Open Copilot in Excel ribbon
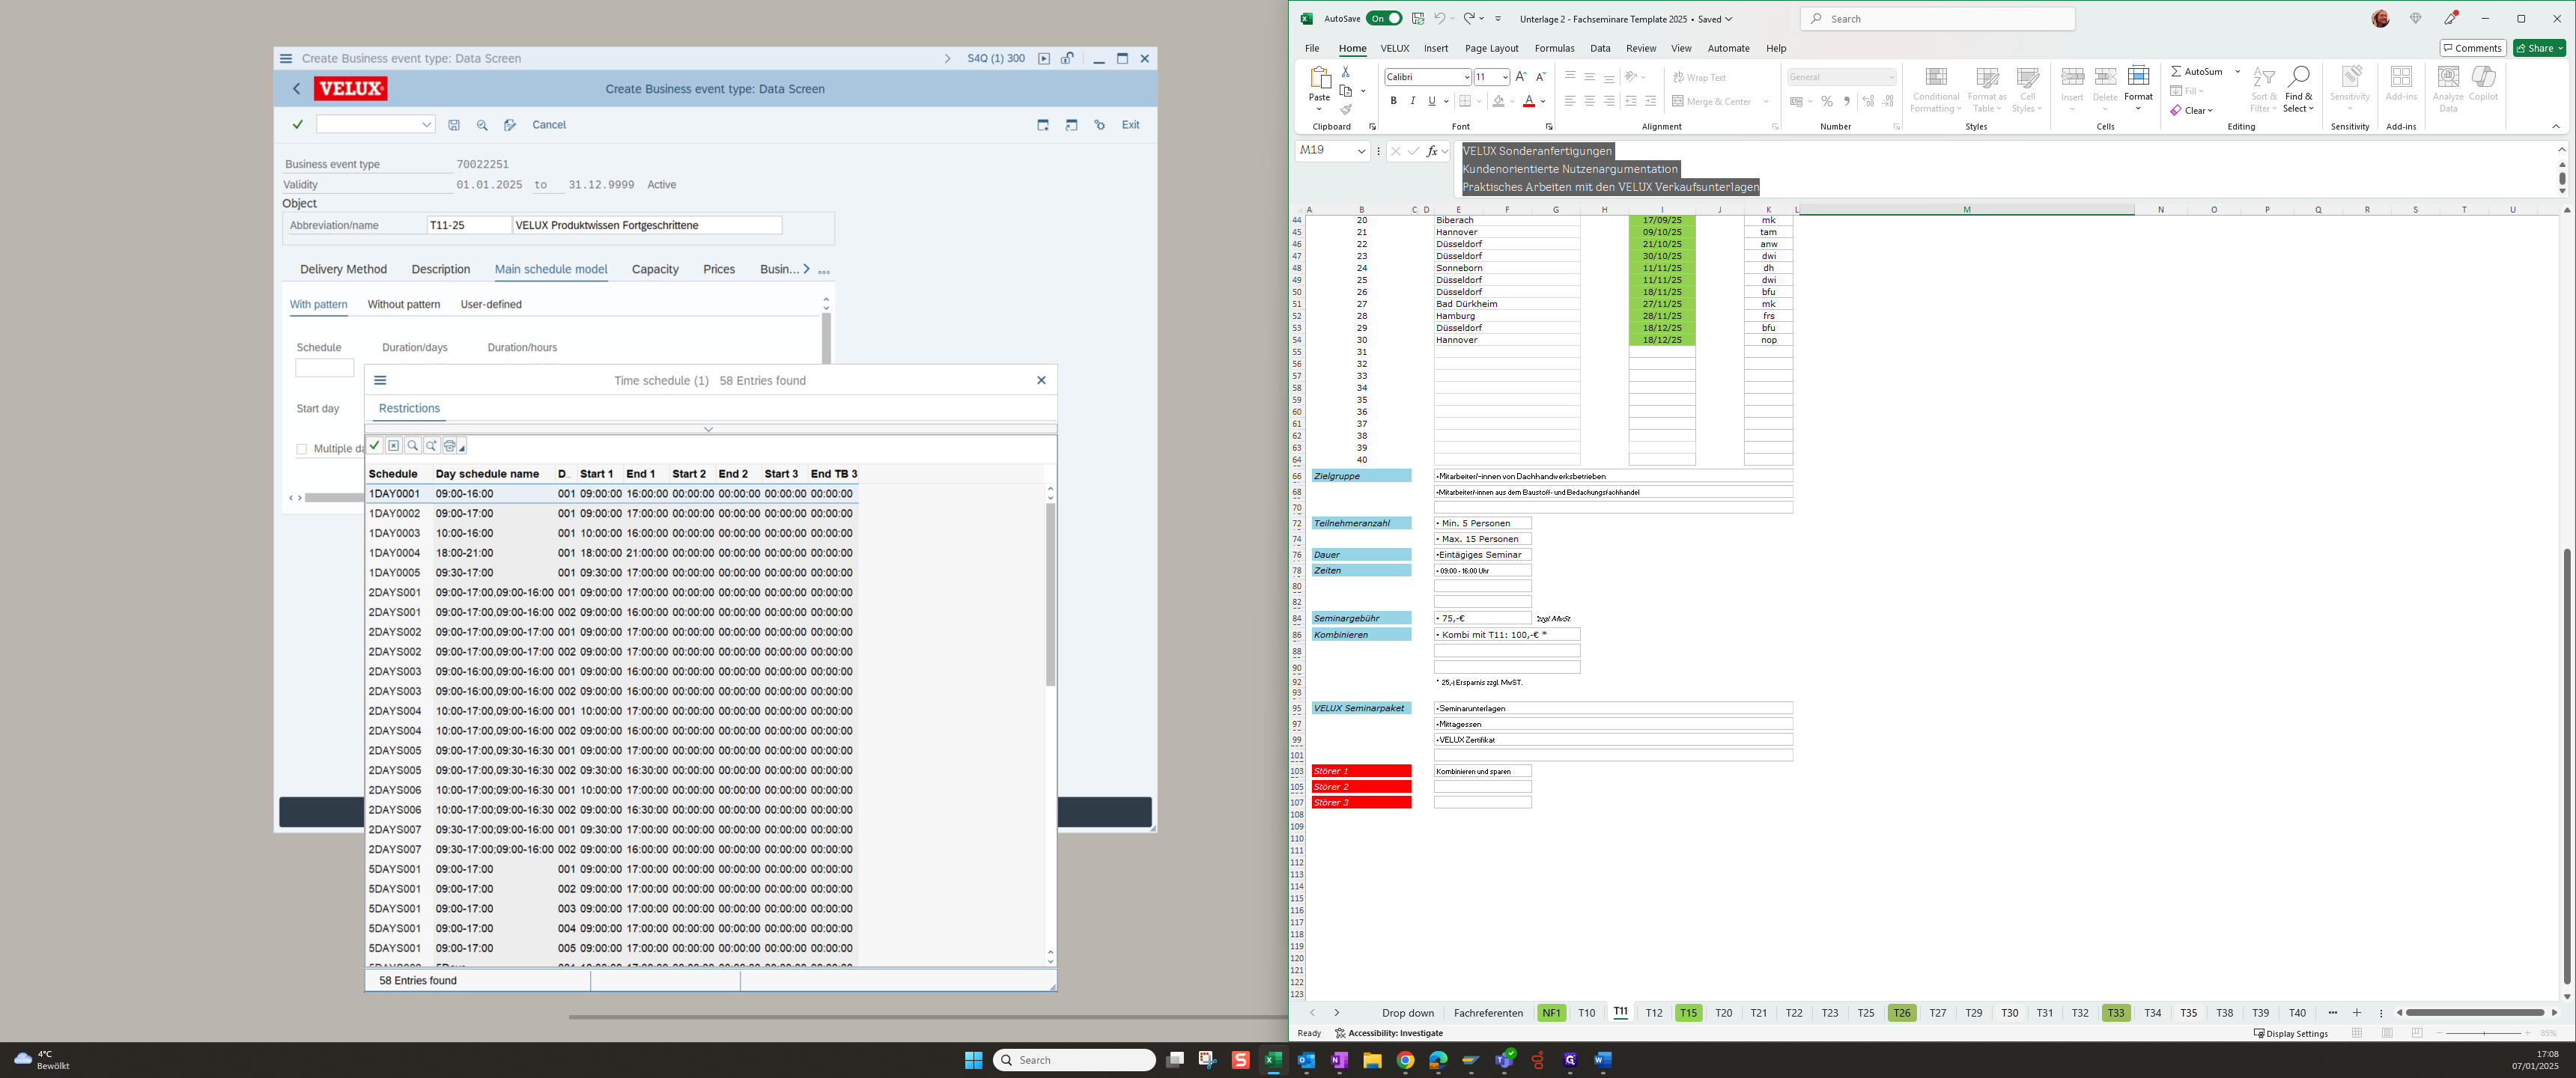The image size is (2576, 1078). [2483, 83]
